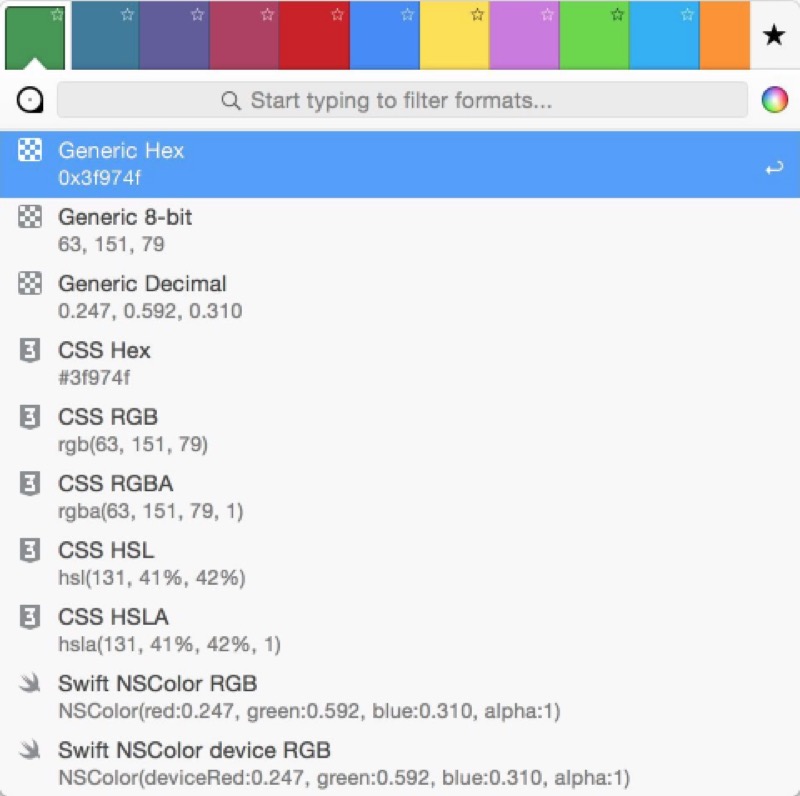
Task: Click the return arrow on Generic Hex
Action: click(x=773, y=169)
